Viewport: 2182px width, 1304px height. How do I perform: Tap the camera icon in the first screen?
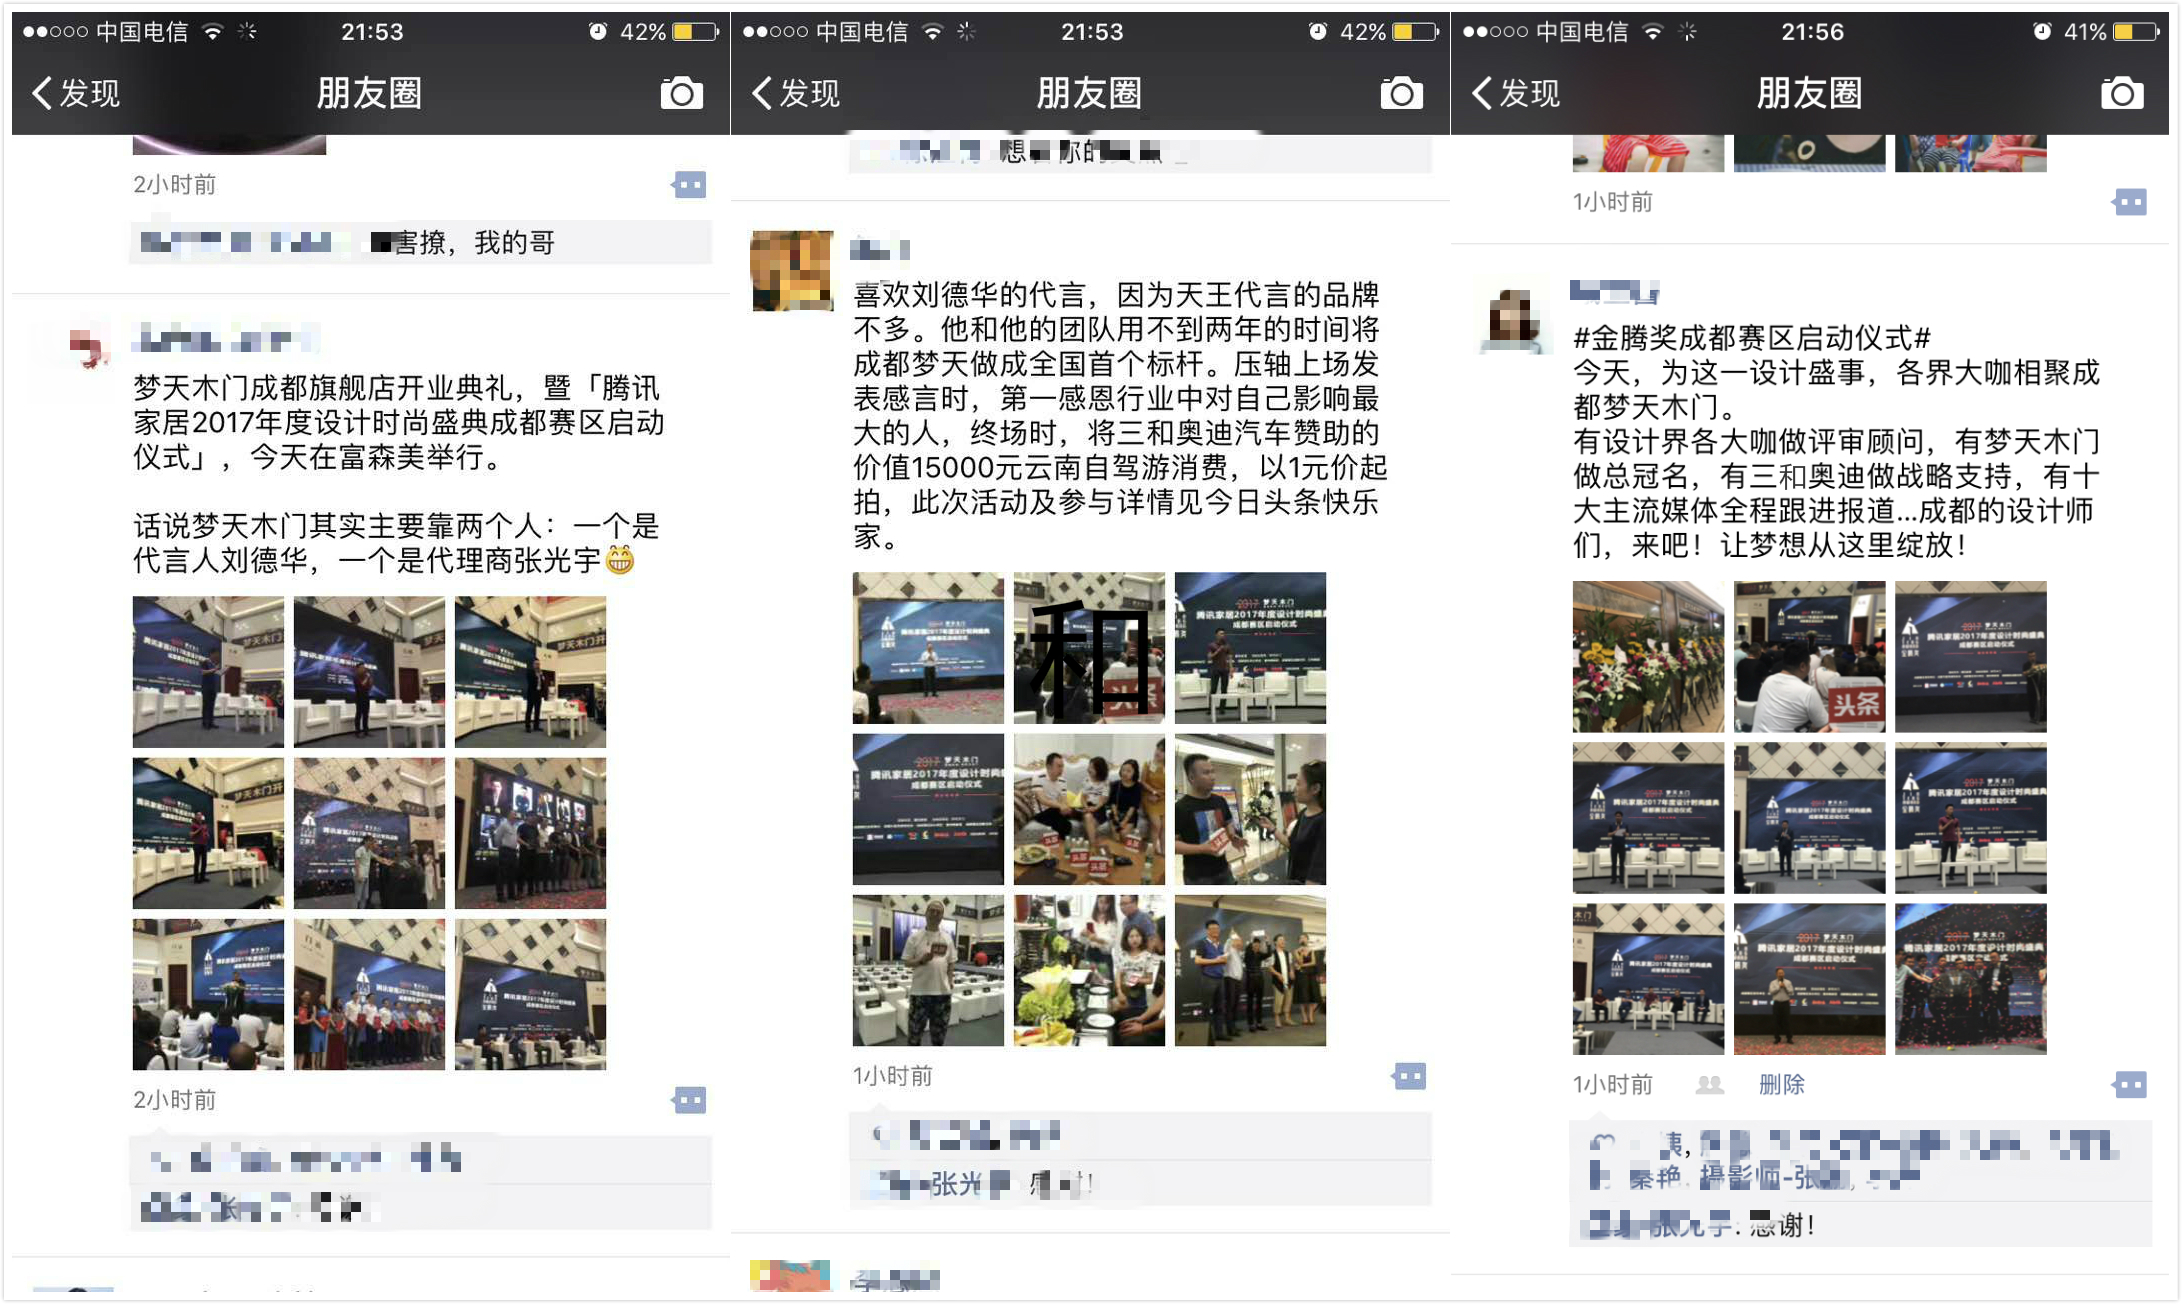(681, 93)
